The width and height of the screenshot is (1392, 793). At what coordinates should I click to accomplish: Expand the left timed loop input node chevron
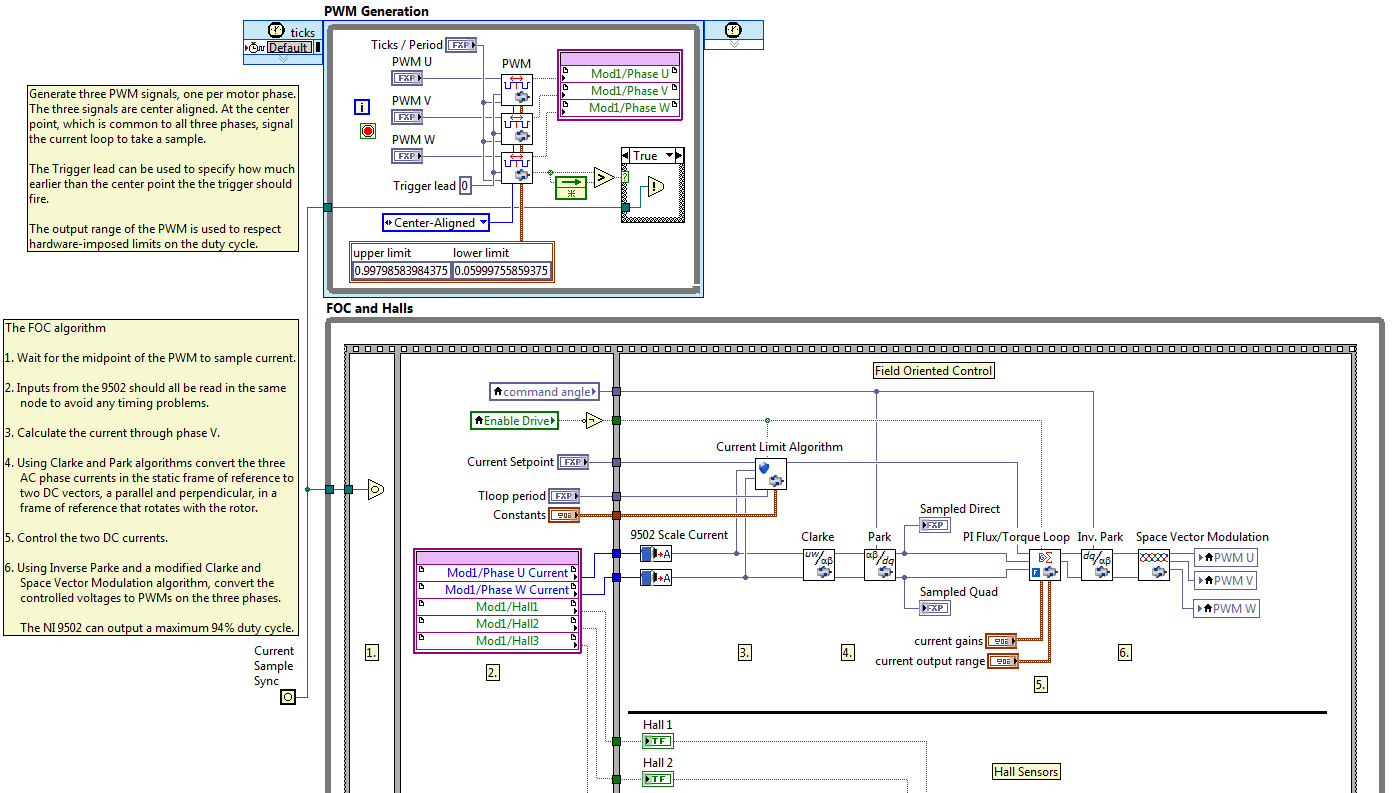(283, 59)
